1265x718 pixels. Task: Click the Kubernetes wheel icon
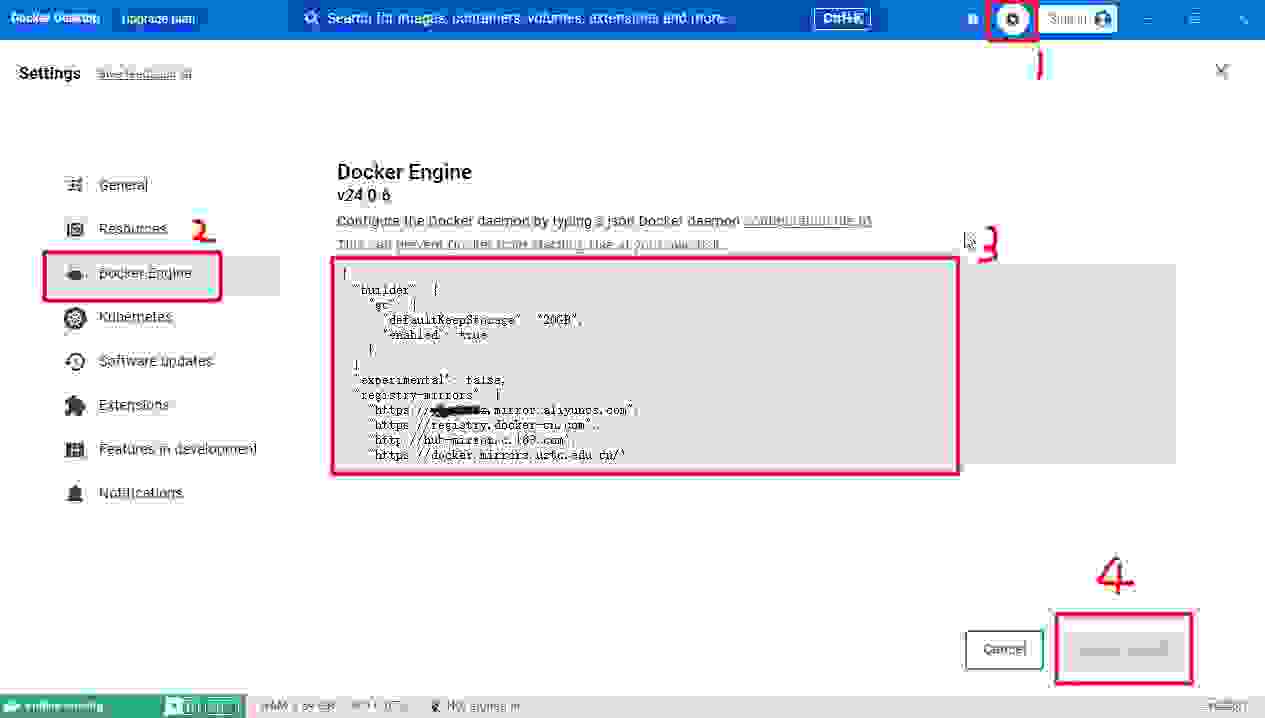tap(75, 318)
